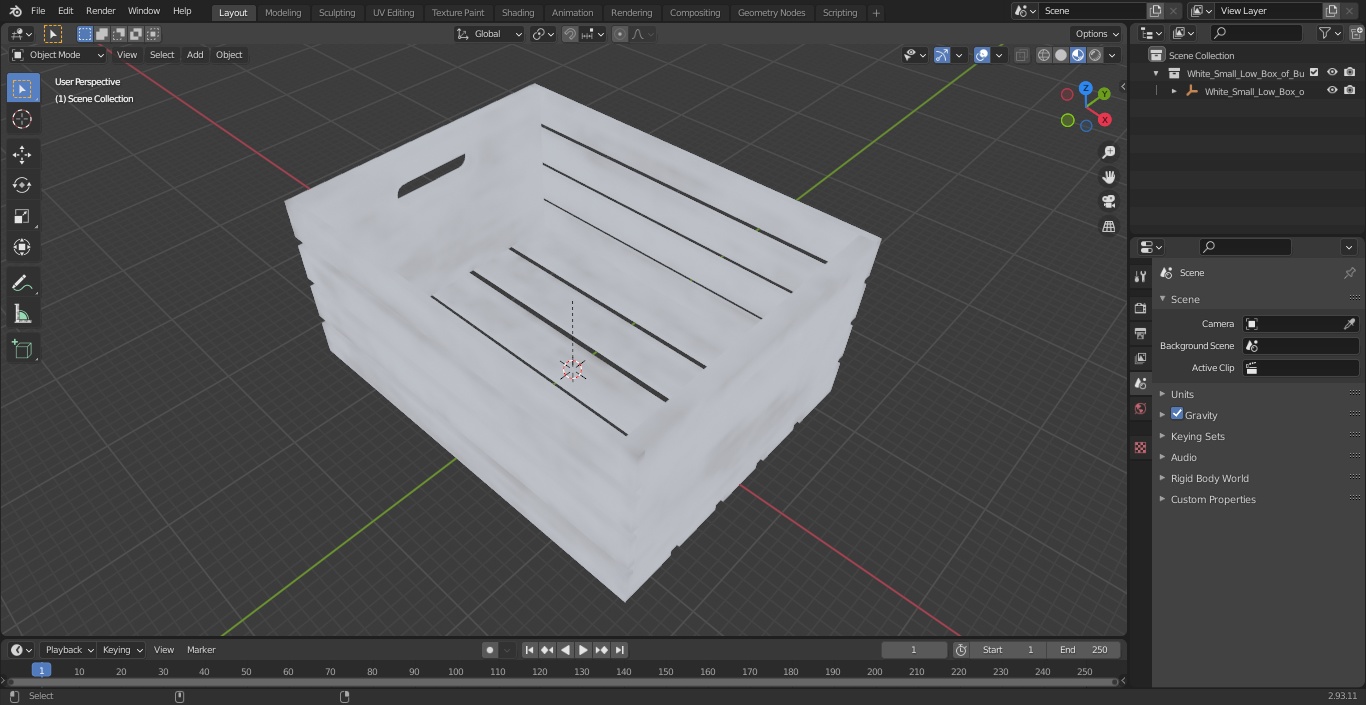Click the pin icon in the properties header
Screen dimensions: 1366x705
(1349, 273)
